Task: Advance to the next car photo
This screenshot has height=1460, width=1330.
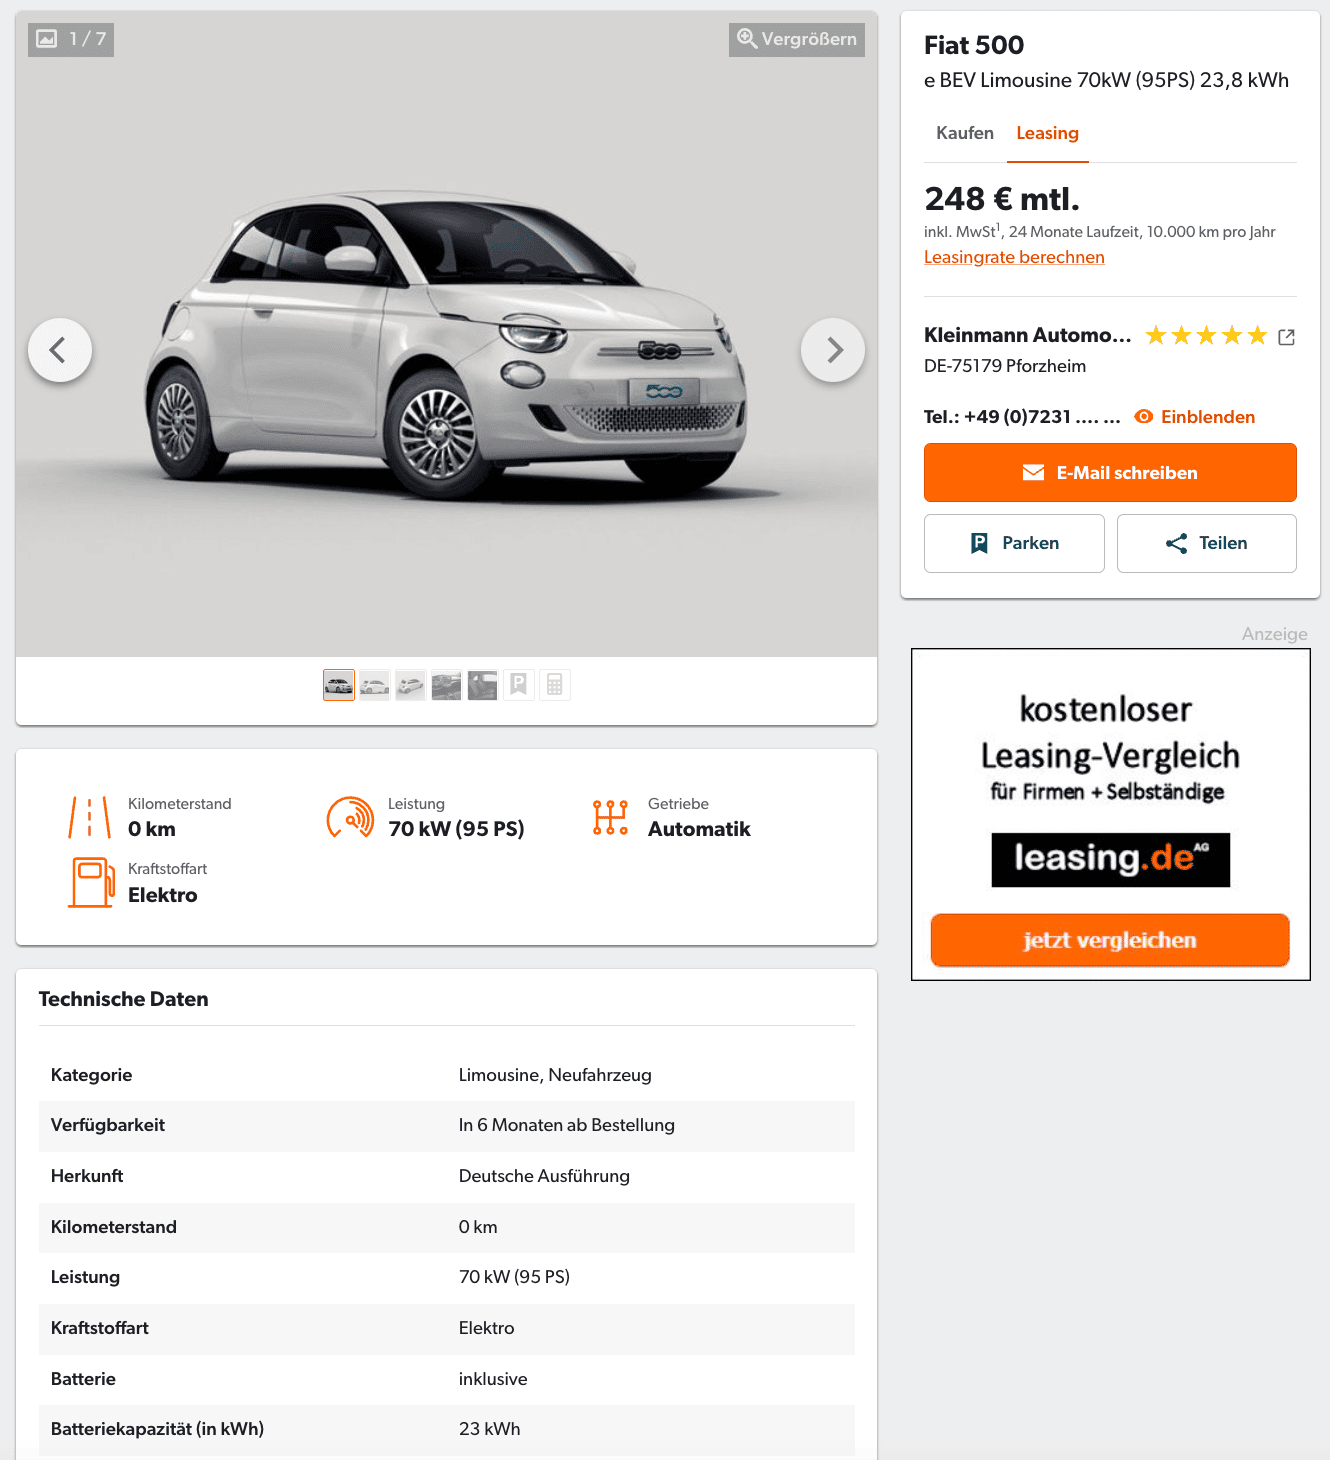Action: tap(833, 350)
